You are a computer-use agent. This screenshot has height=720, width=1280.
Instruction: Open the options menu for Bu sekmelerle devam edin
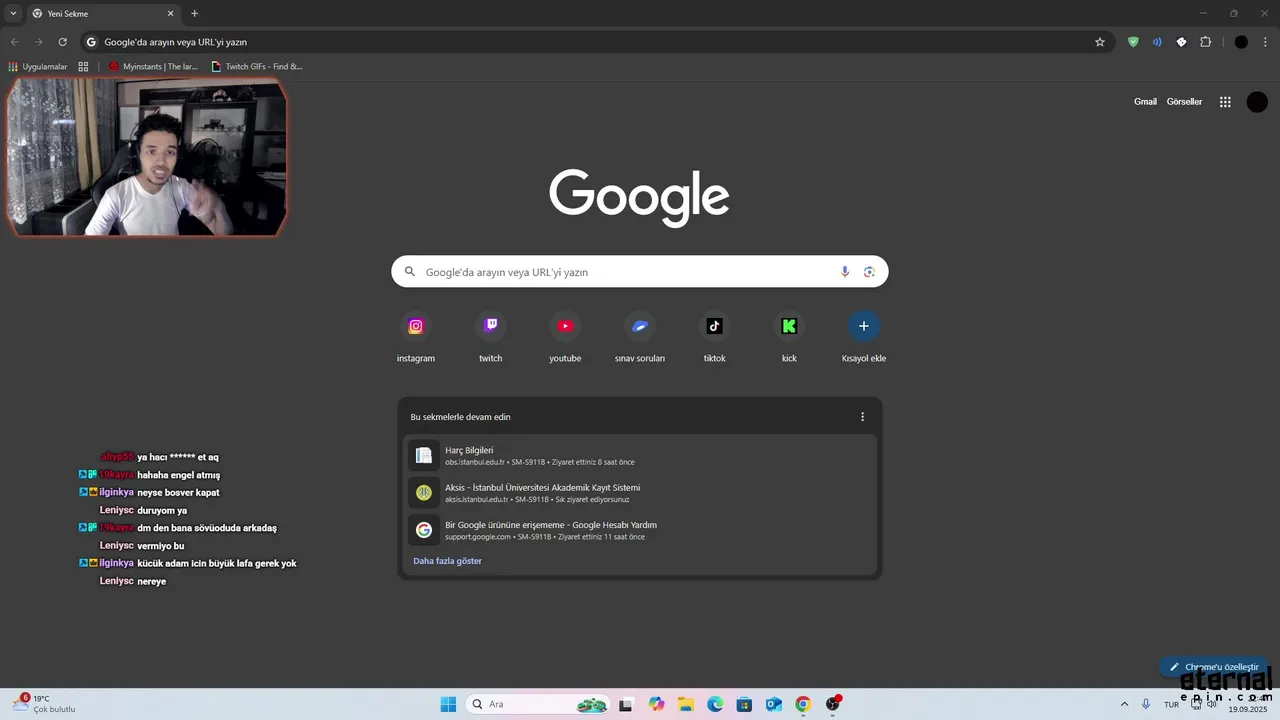[862, 417]
